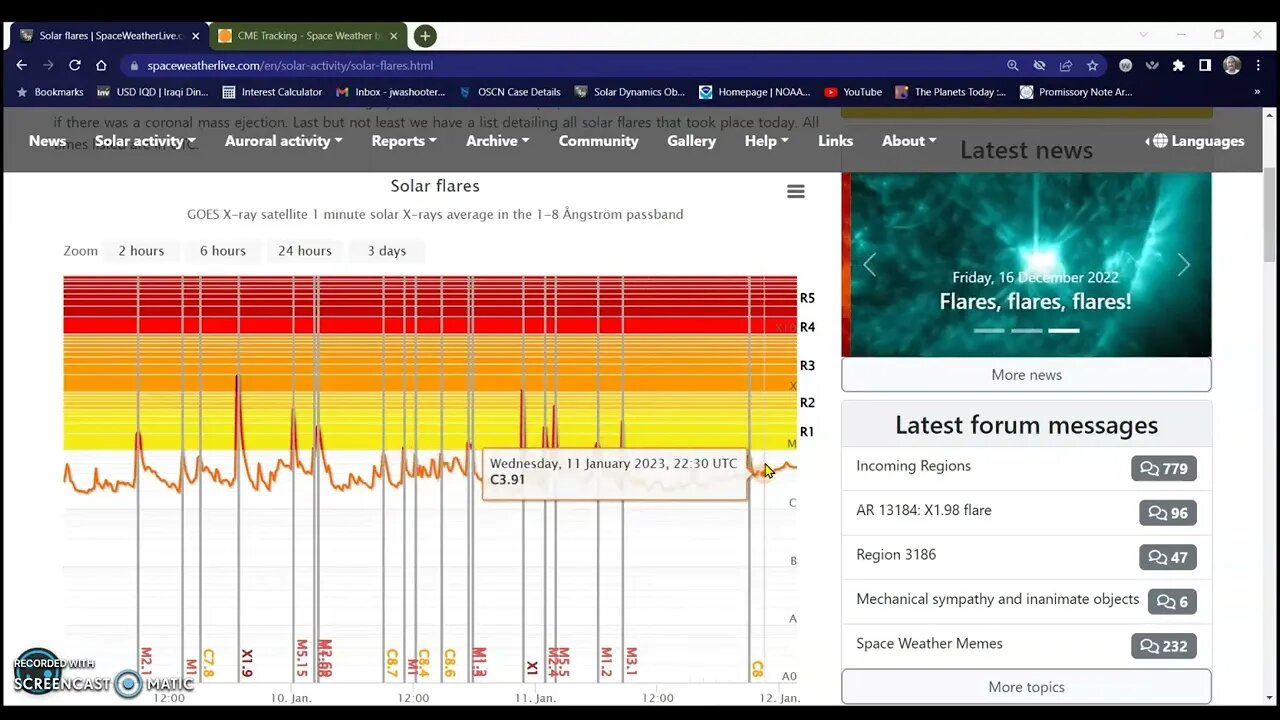Click the More topics button
The width and height of the screenshot is (1280, 720).
pyautogui.click(x=1026, y=687)
